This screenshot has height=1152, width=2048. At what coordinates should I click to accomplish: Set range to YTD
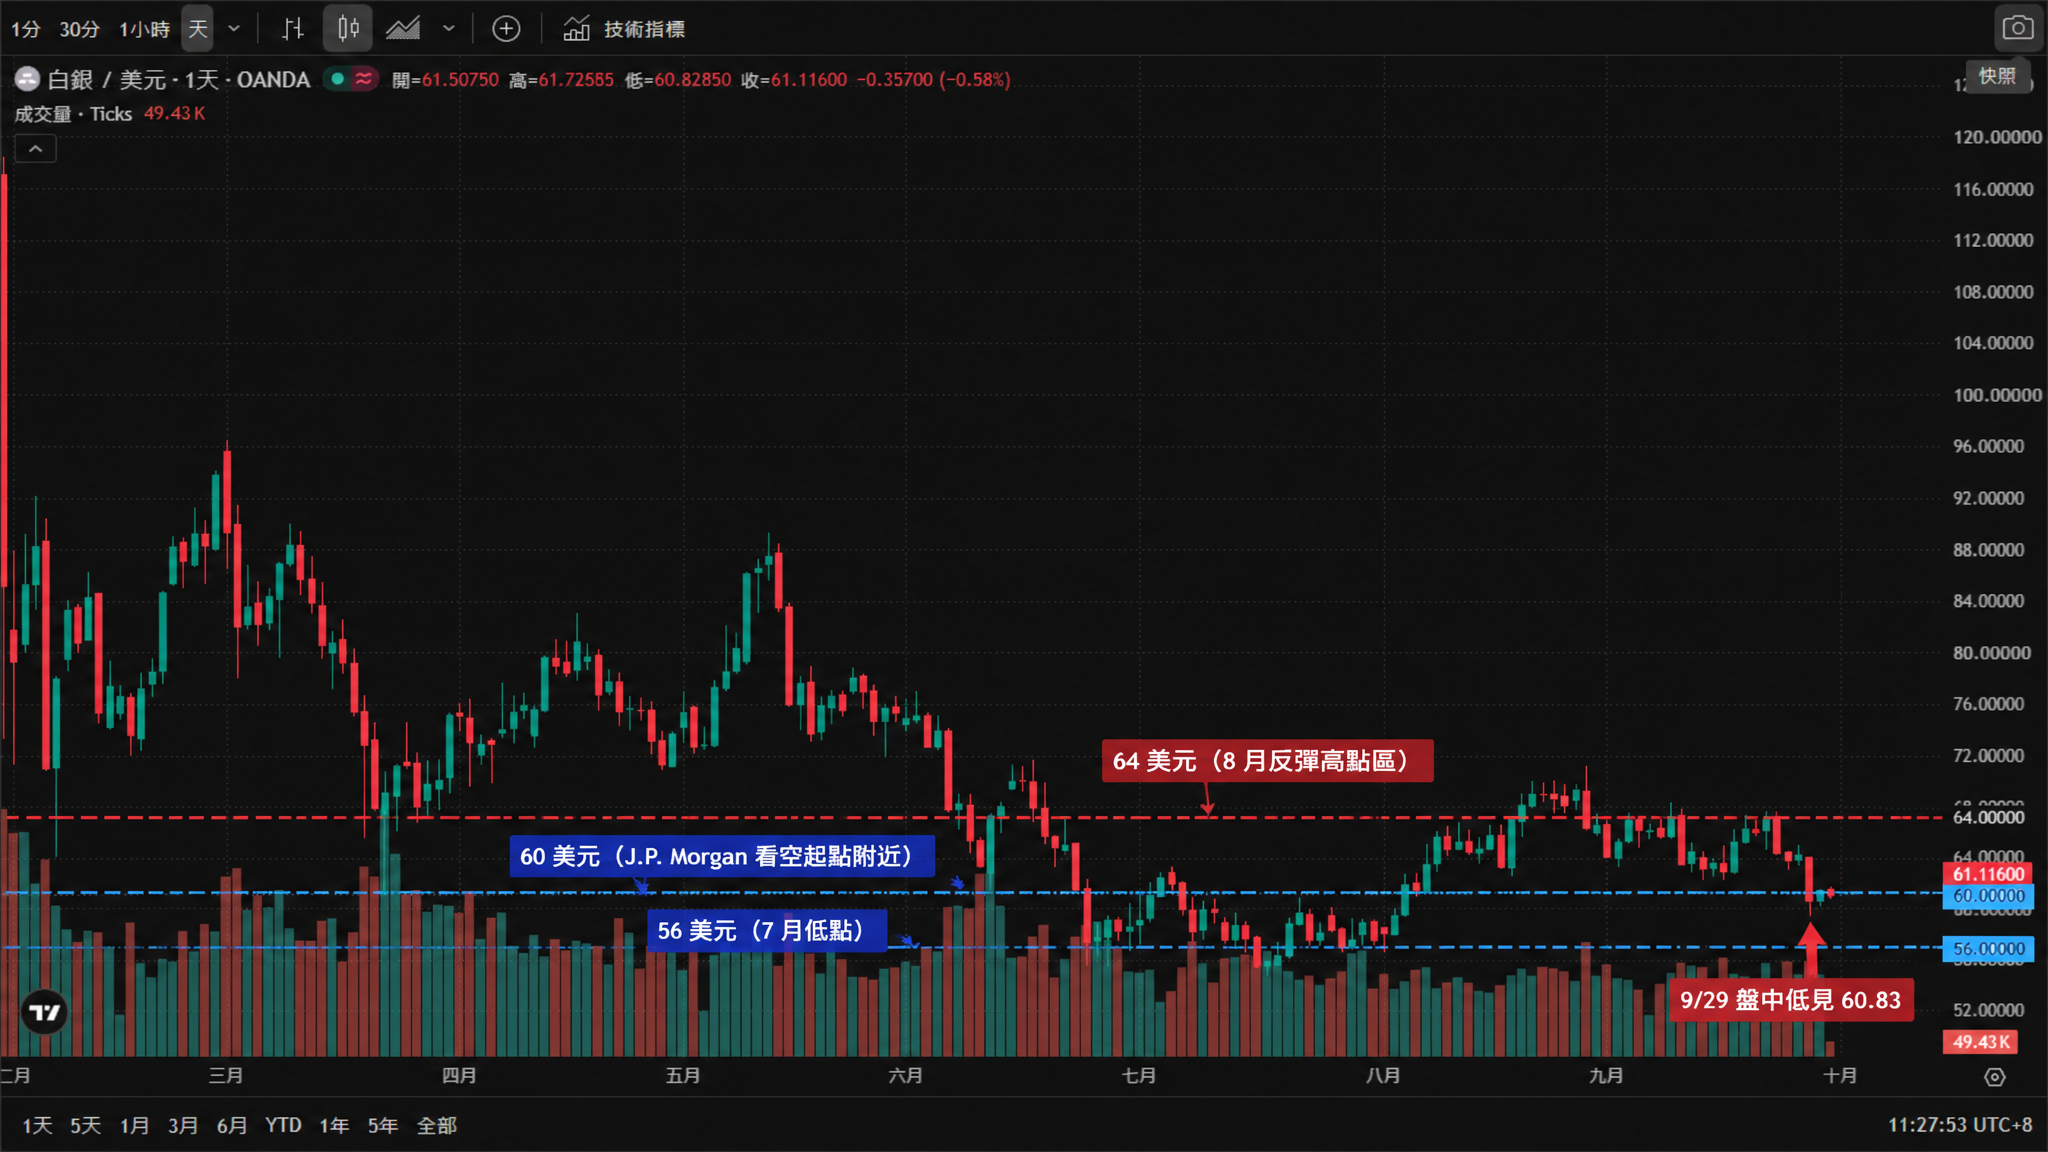tap(283, 1125)
